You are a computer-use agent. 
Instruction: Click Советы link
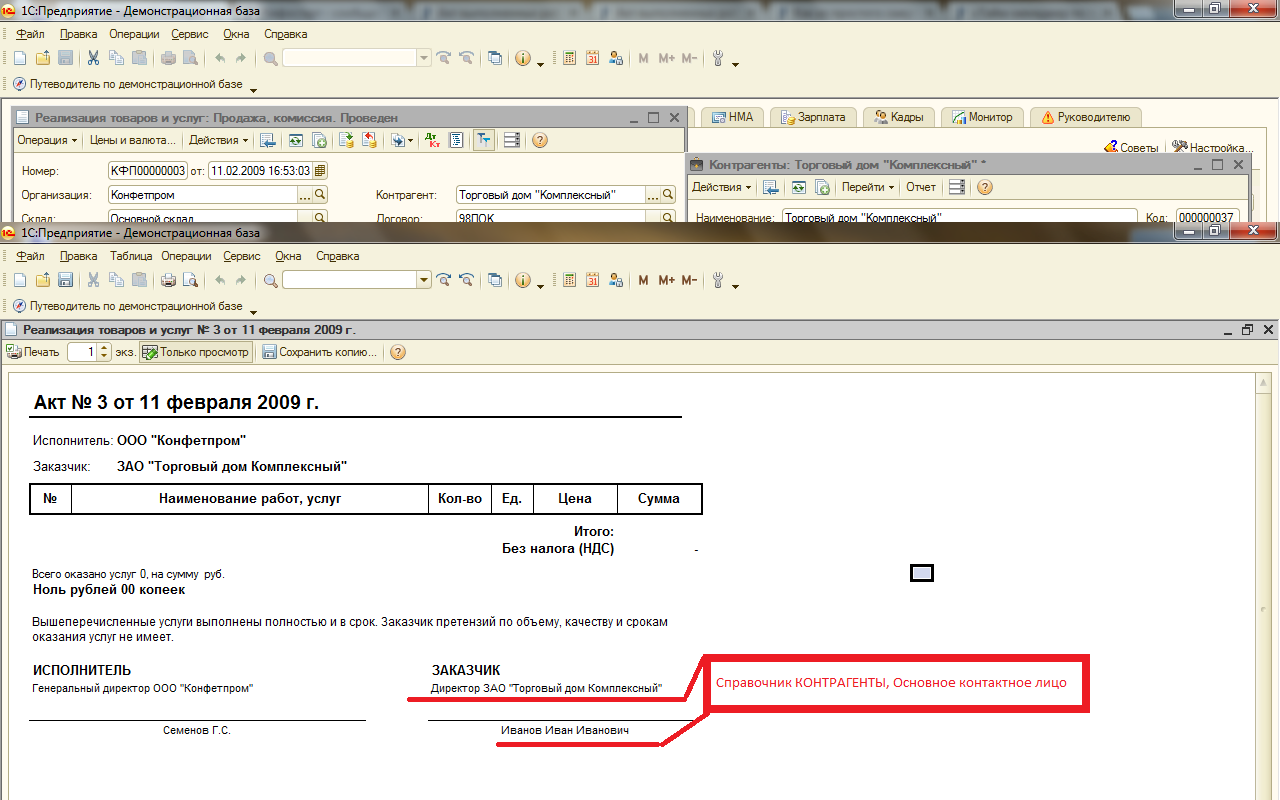[1130, 148]
